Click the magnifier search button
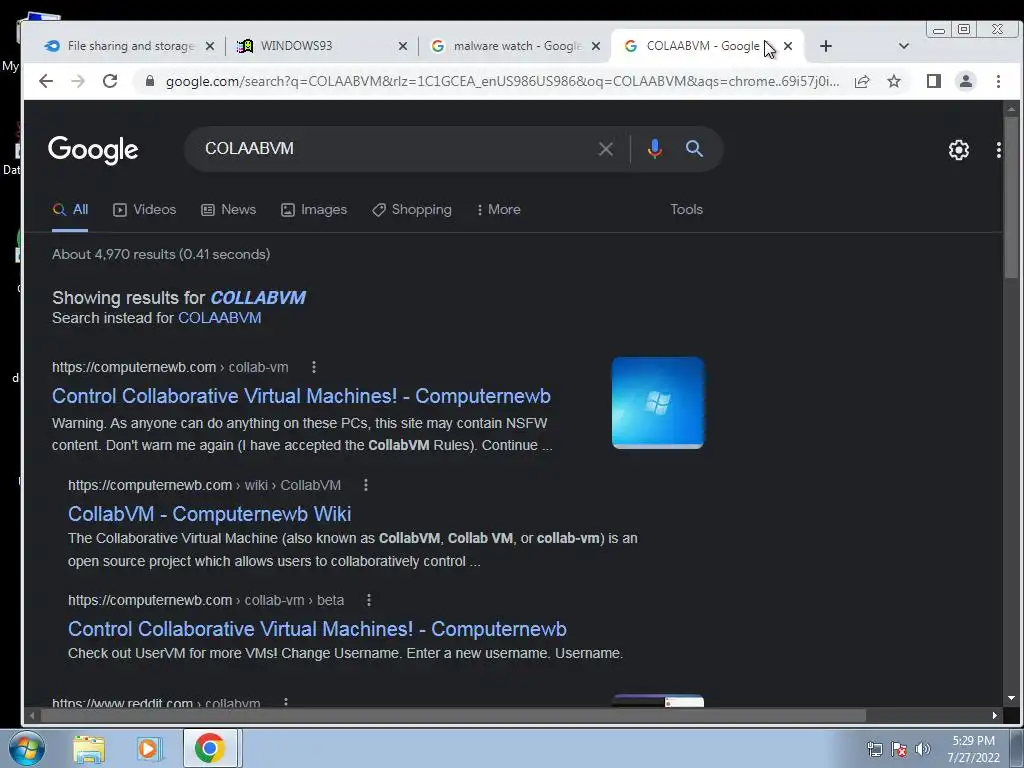The height and width of the screenshot is (768, 1024). pos(694,149)
